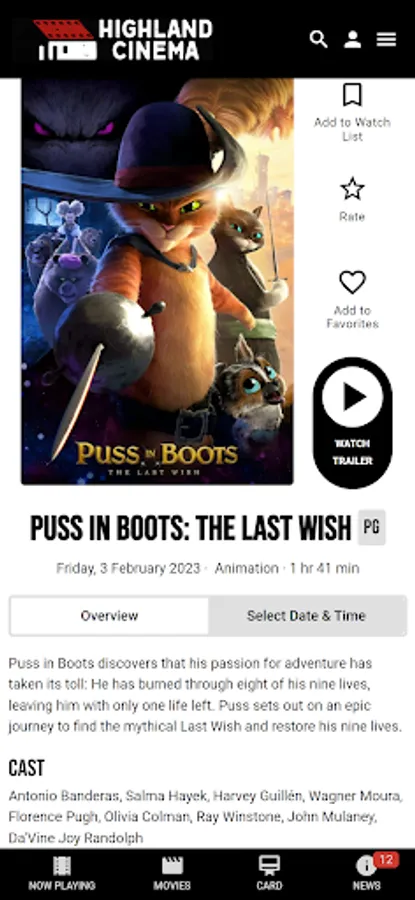Image resolution: width=415 pixels, height=900 pixels.
Task: Click the Watch Trailer text label
Action: [352, 452]
